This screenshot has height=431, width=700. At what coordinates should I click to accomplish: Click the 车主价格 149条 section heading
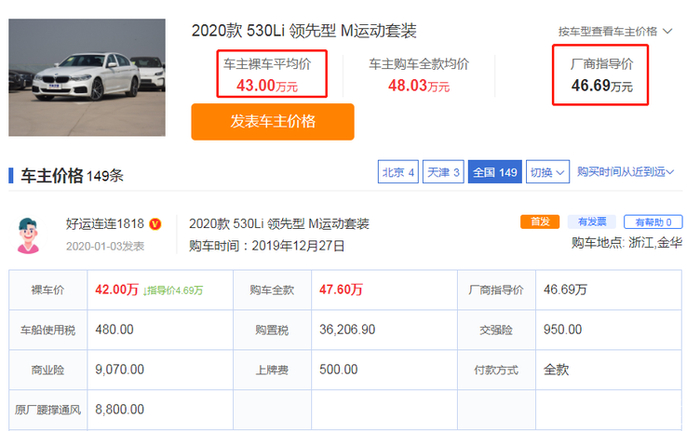(x=72, y=176)
